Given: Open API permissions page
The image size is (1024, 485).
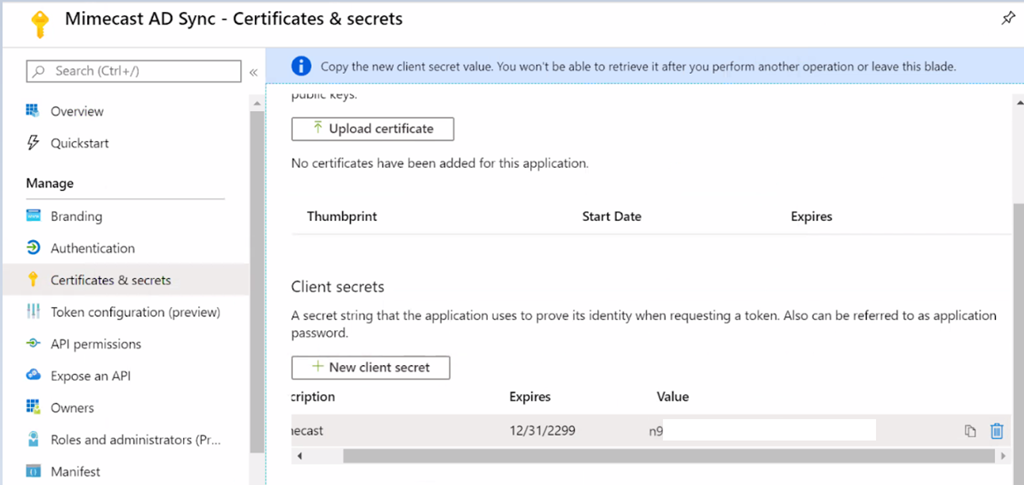Looking at the screenshot, I should [96, 344].
